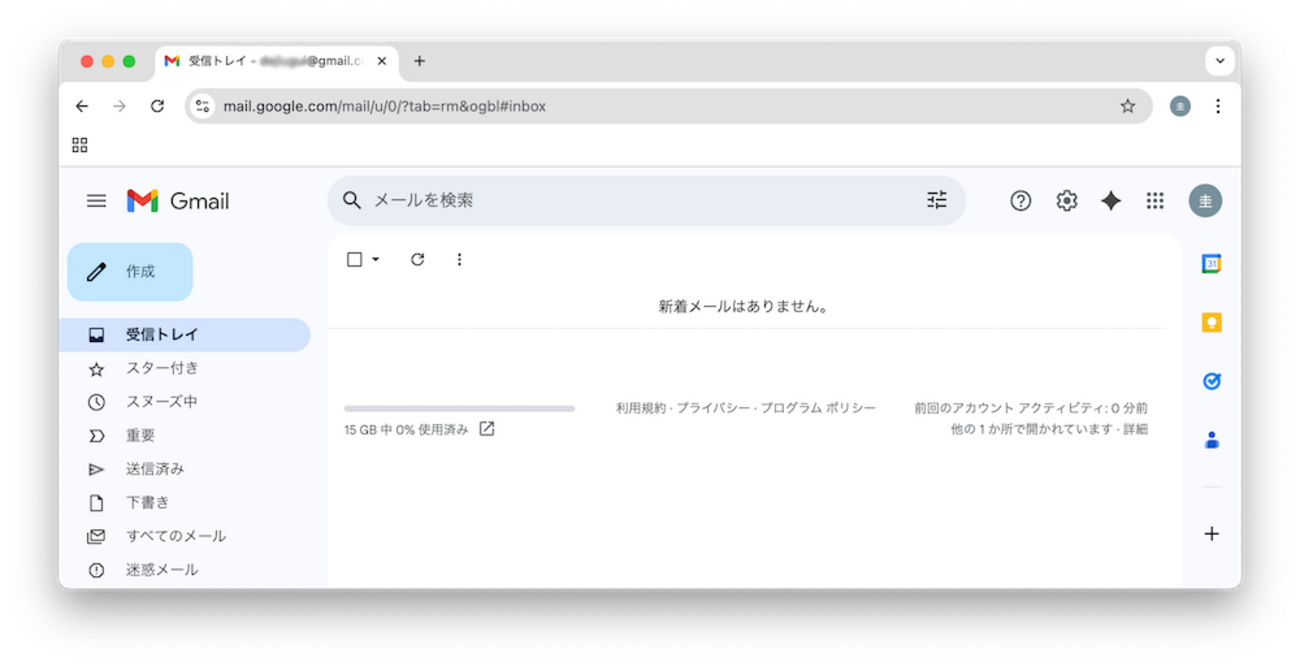Open storage management external link icon

[x=487, y=429]
